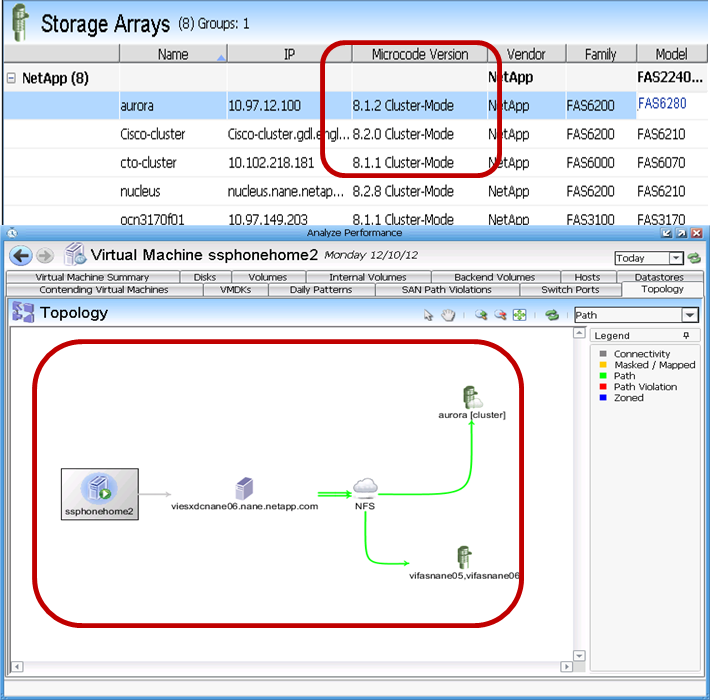Click the blue Zoned legend swatch

coord(603,397)
